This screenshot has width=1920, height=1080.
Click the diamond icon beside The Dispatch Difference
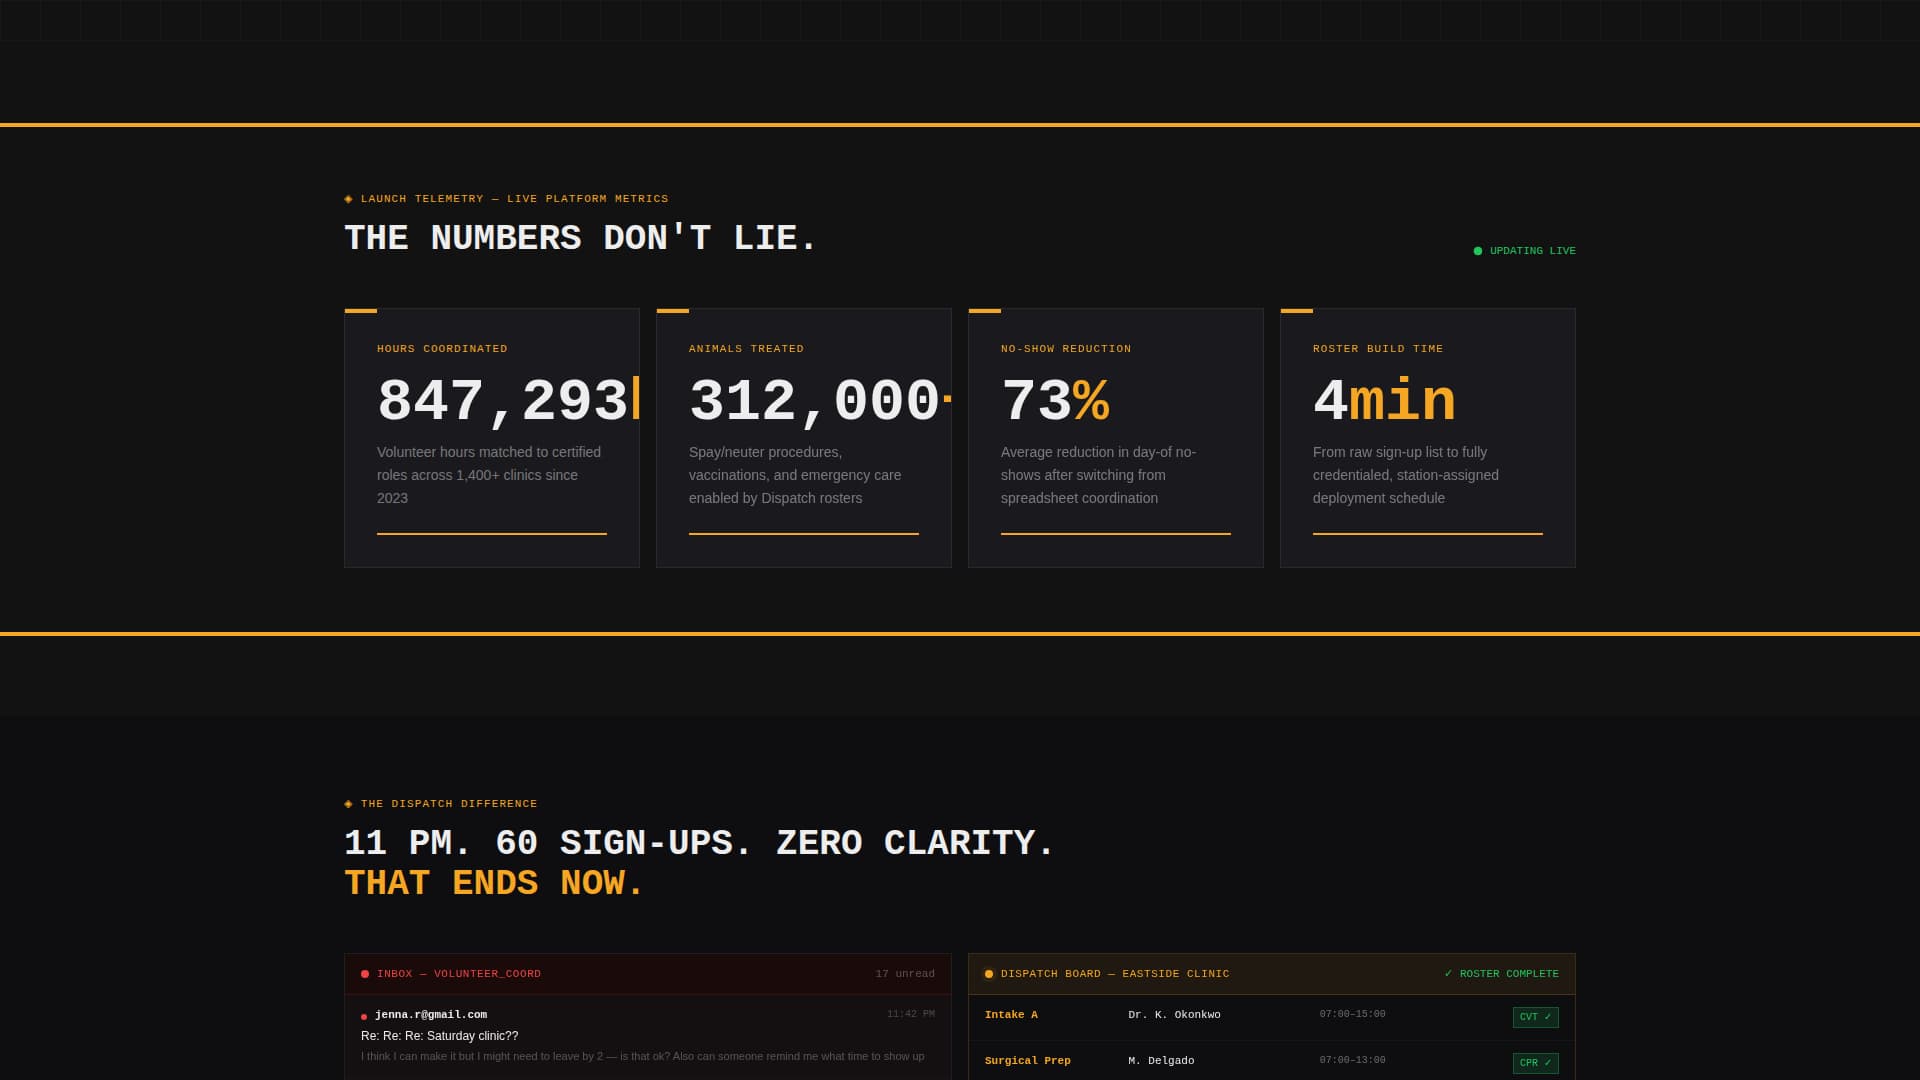pos(348,804)
